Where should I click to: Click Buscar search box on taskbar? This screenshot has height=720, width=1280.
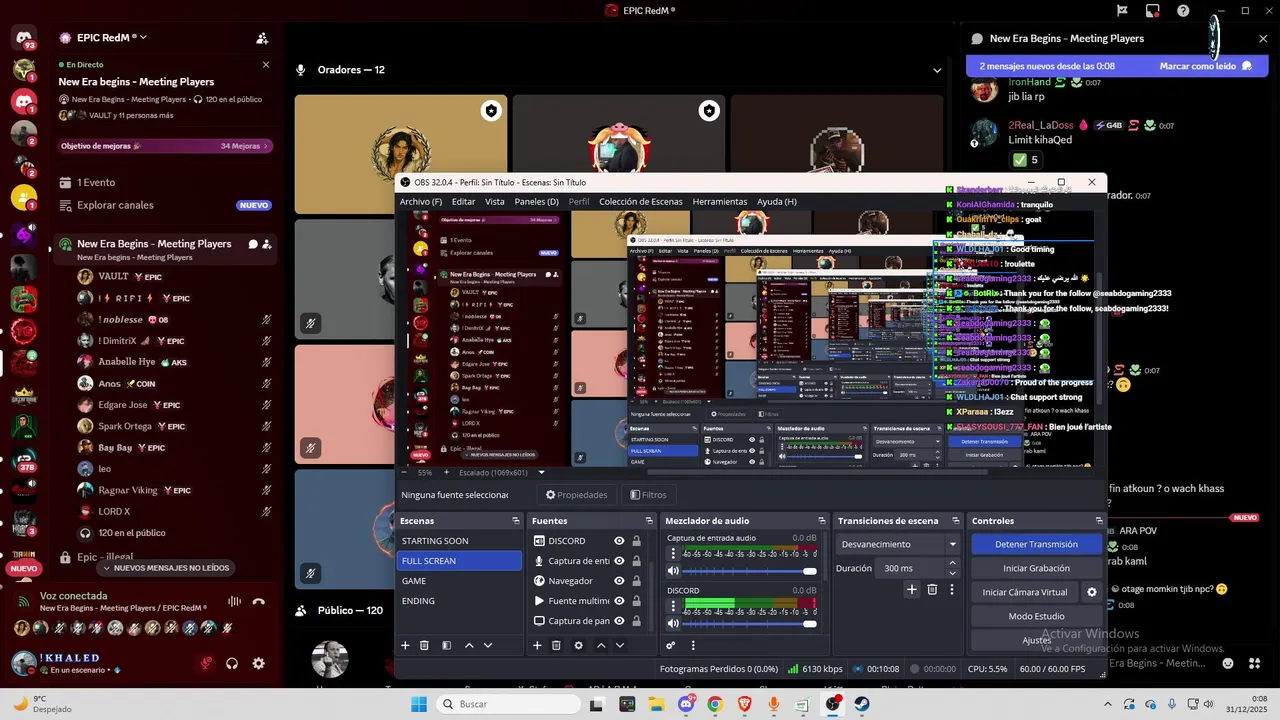coord(507,704)
